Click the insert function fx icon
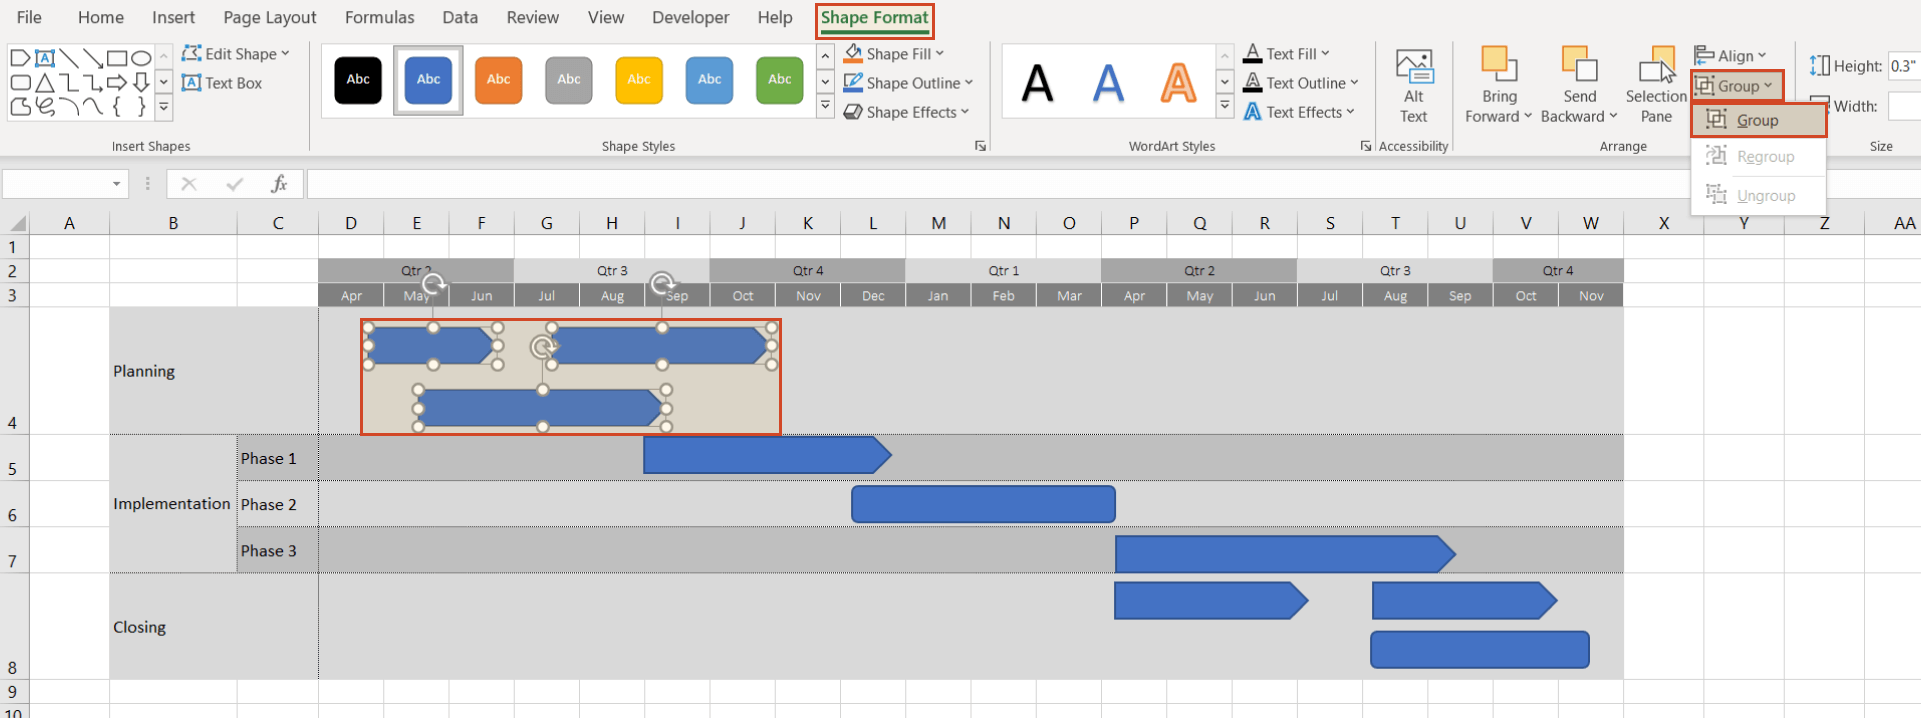Viewport: 1921px width, 718px height. [x=279, y=184]
